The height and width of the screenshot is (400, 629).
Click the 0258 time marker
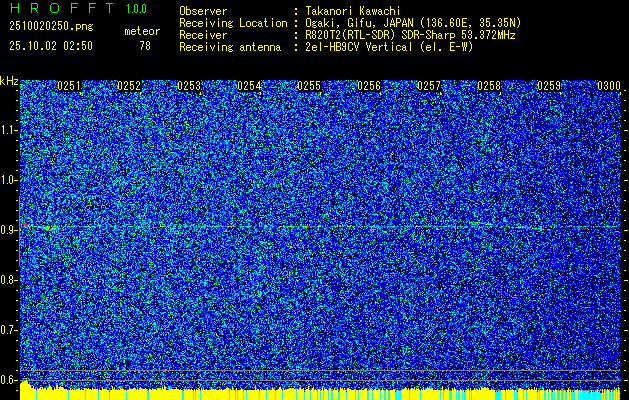pos(489,86)
